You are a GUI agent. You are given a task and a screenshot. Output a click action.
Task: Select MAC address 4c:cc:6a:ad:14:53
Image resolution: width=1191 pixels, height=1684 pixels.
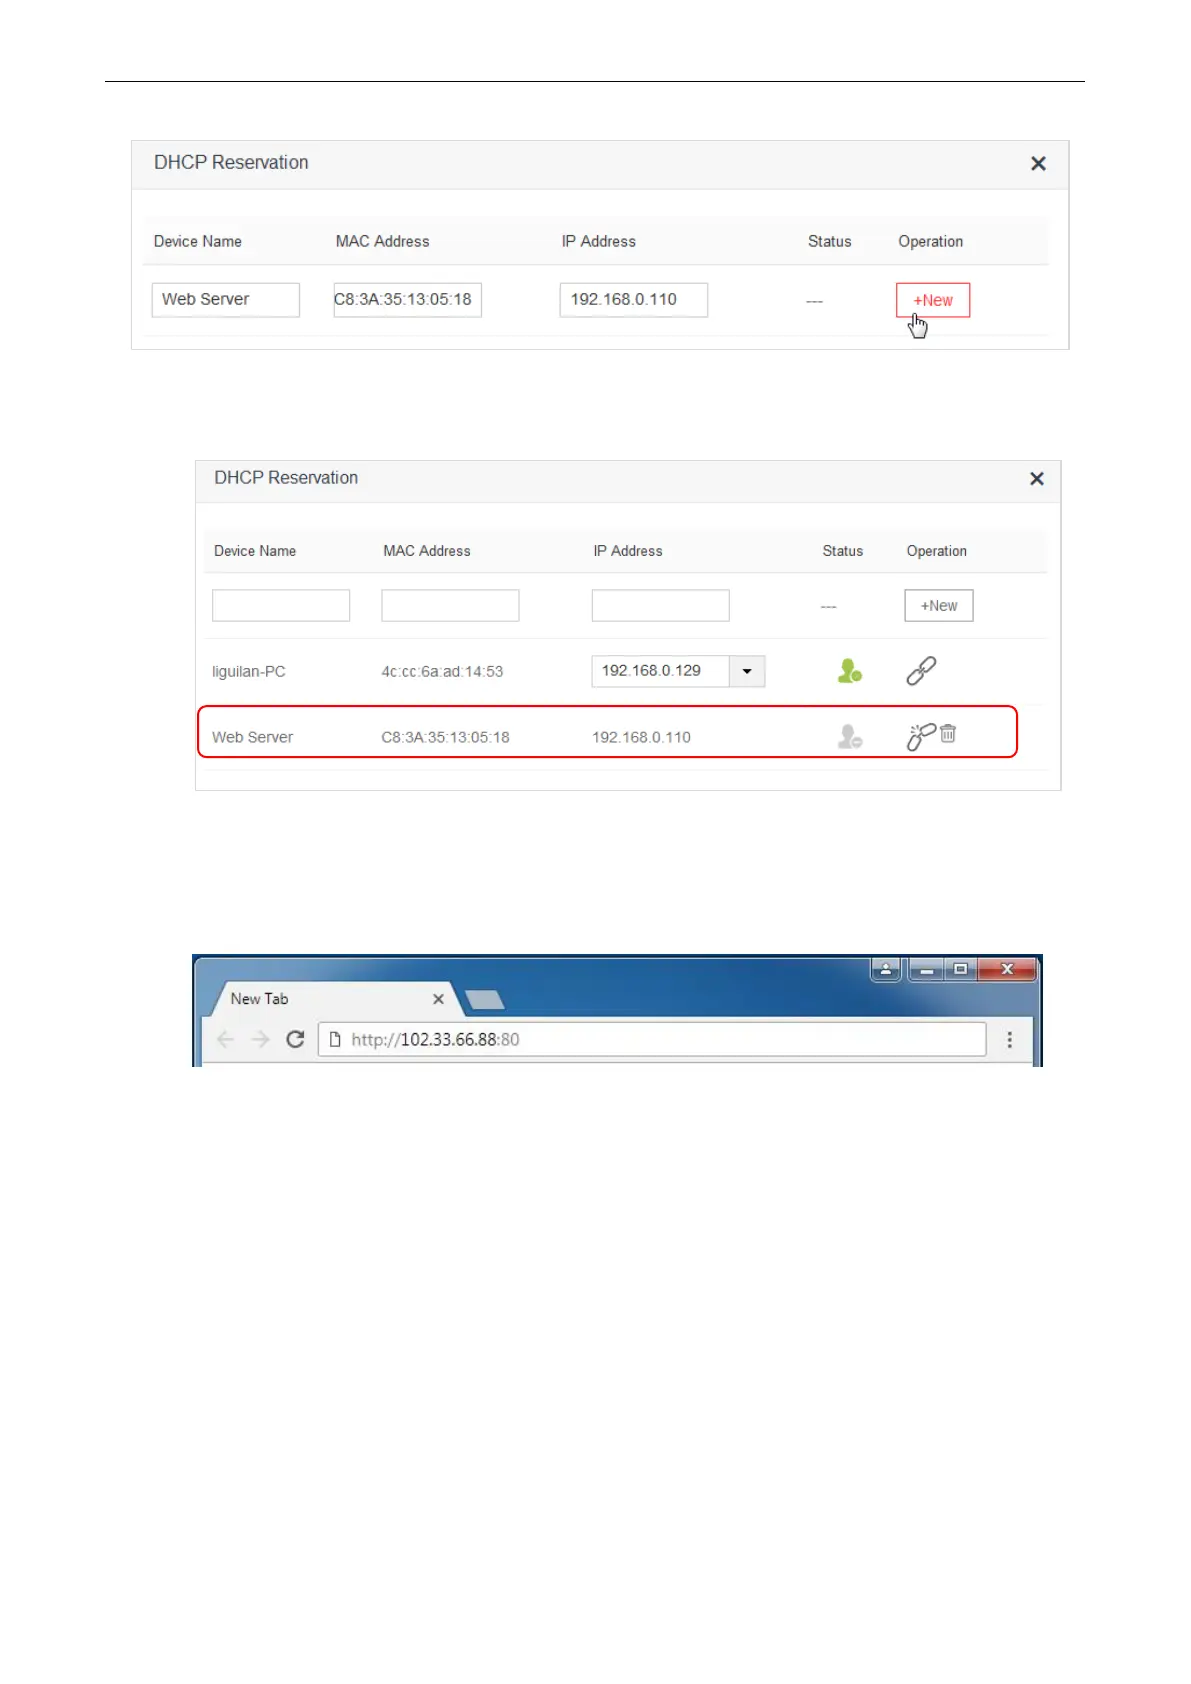pos(442,672)
